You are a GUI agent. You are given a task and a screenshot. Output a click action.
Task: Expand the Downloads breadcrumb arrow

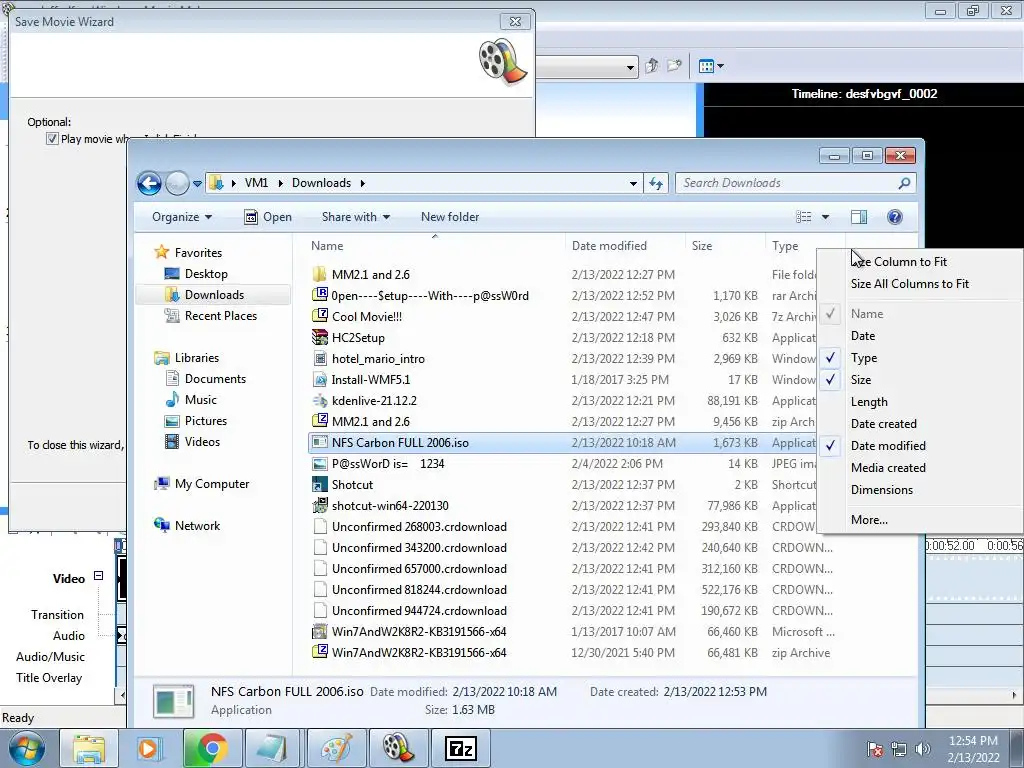(362, 184)
